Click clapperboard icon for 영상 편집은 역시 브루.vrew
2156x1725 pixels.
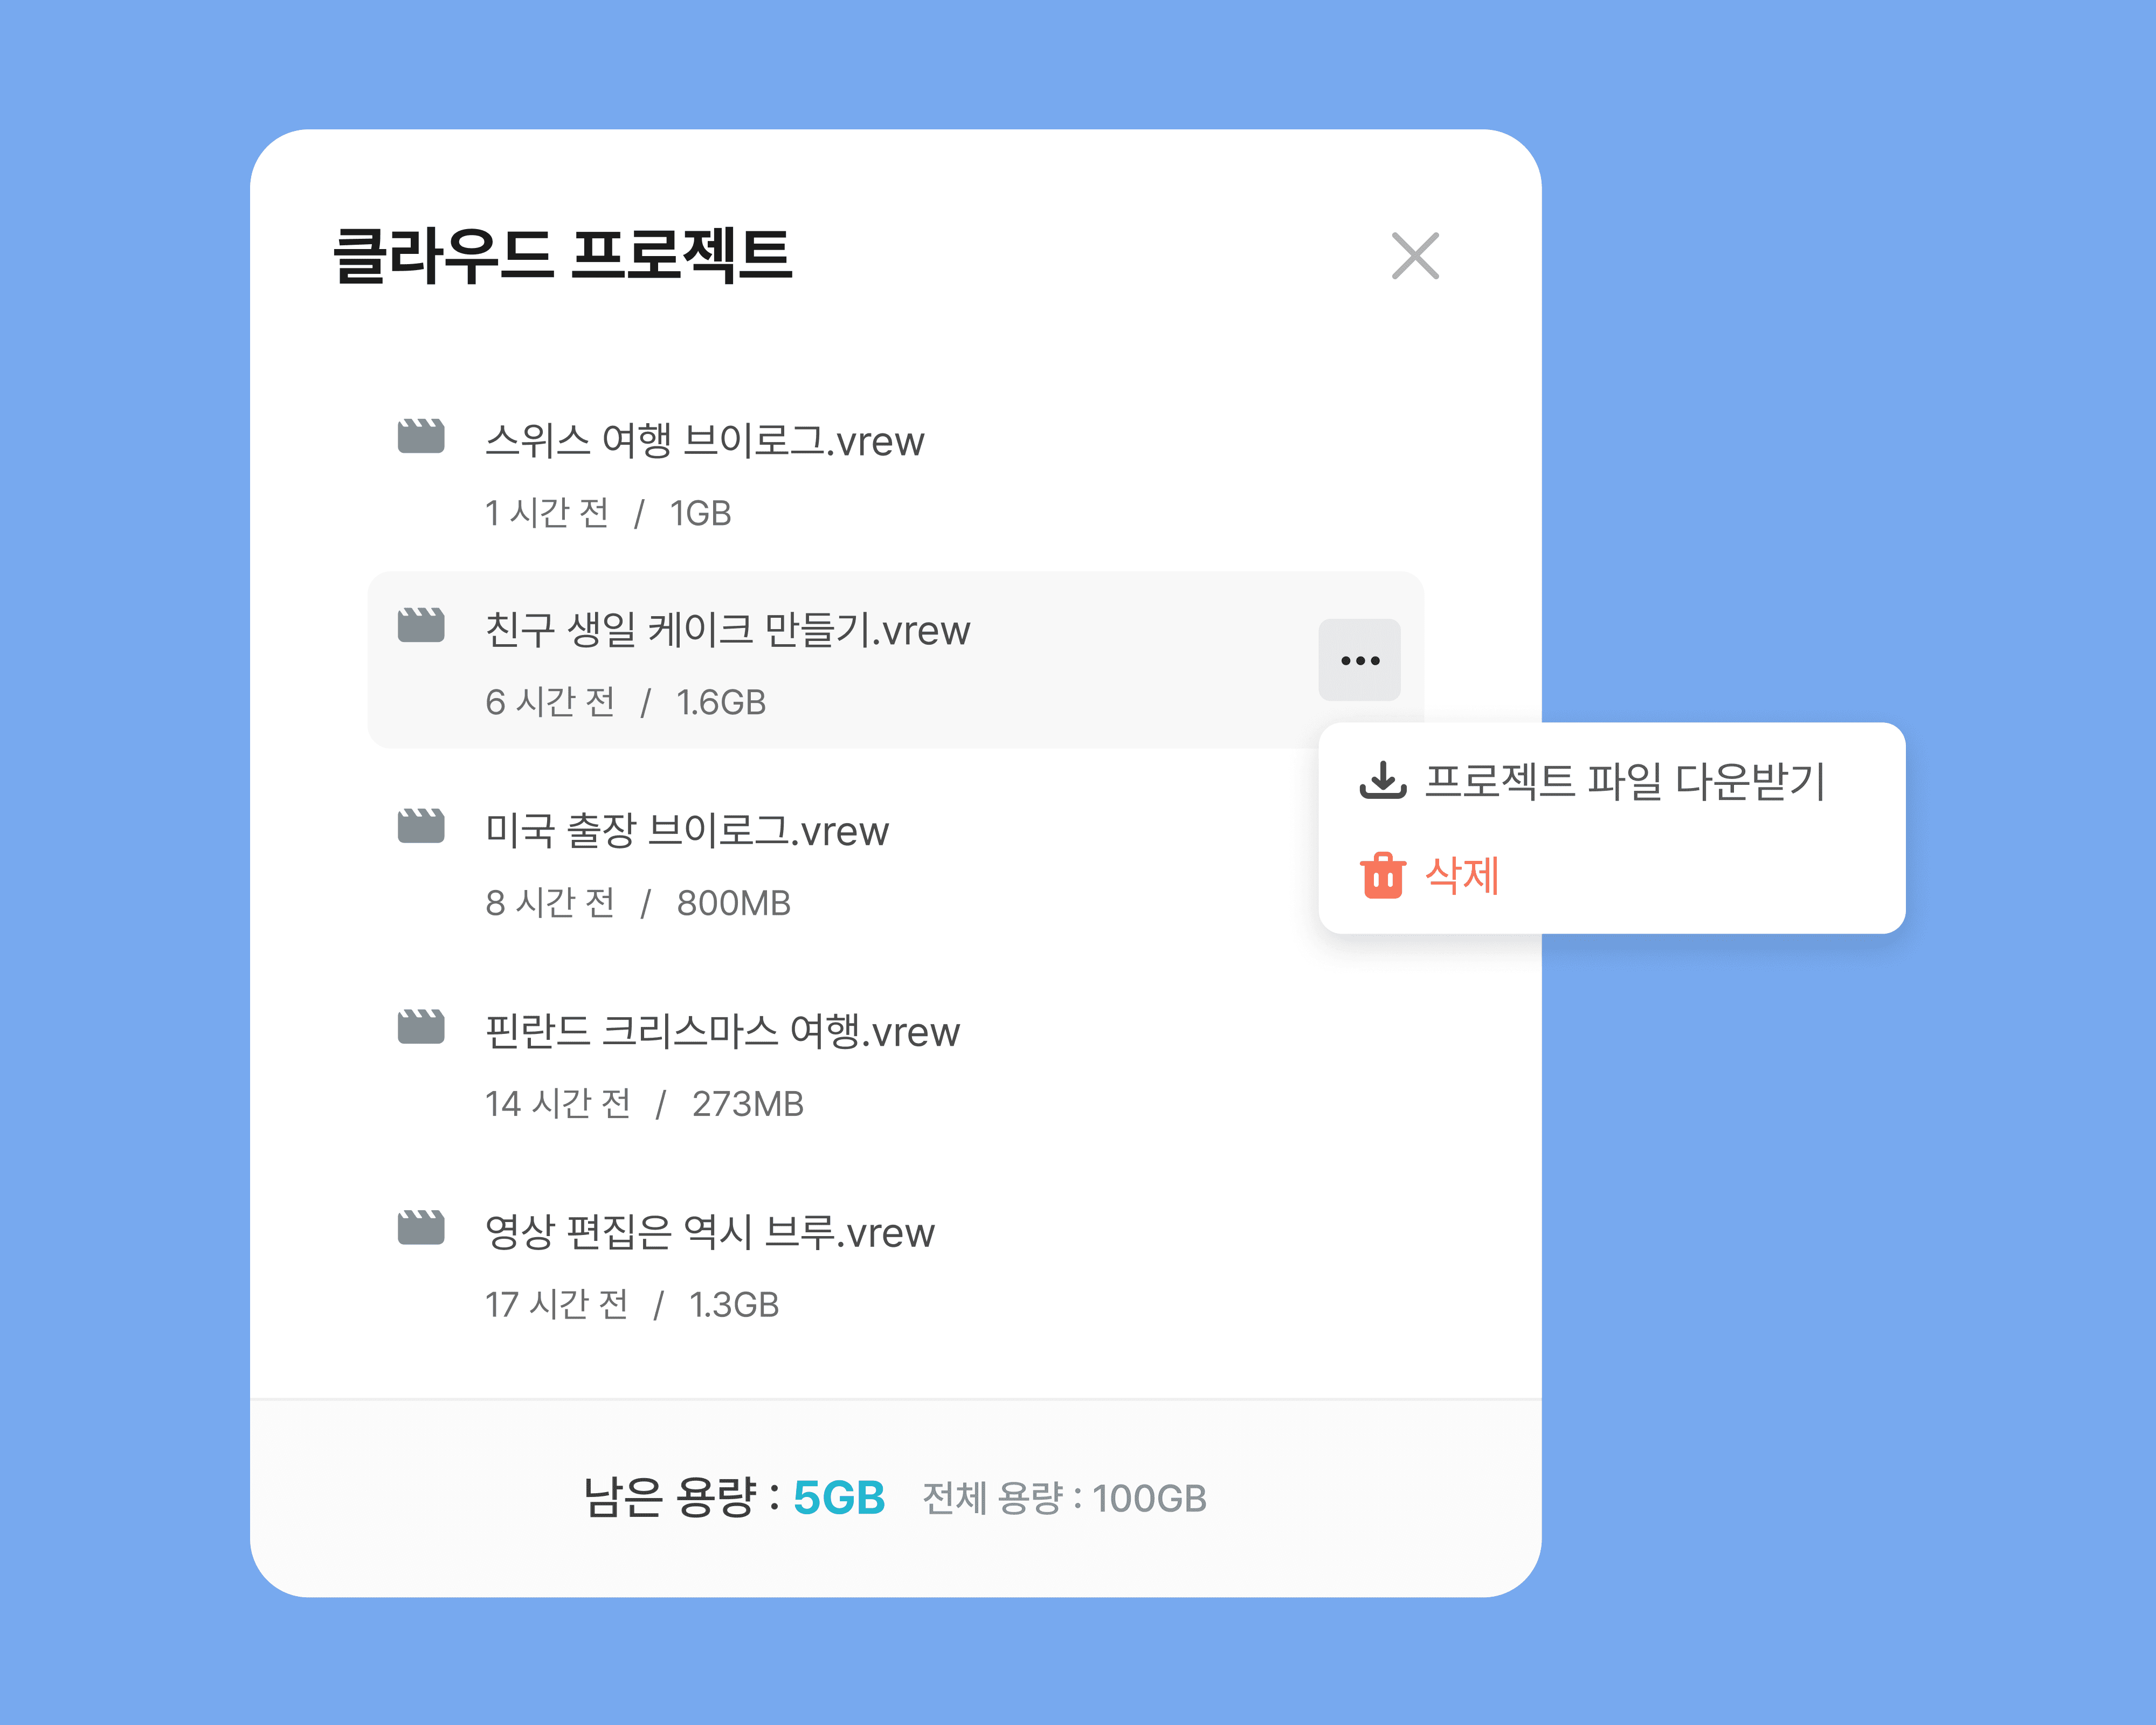[421, 1228]
